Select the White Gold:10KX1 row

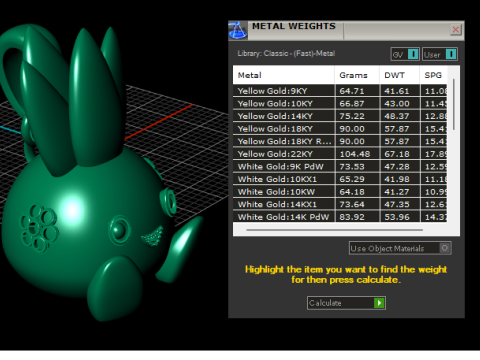[x=340, y=179]
